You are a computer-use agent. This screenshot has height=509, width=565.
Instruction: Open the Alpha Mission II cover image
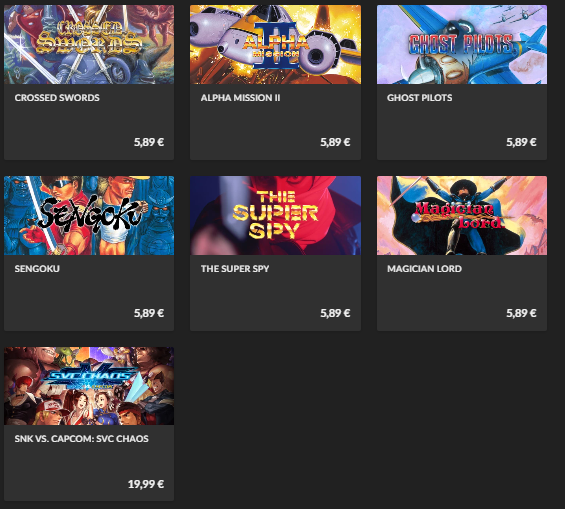(275, 44)
